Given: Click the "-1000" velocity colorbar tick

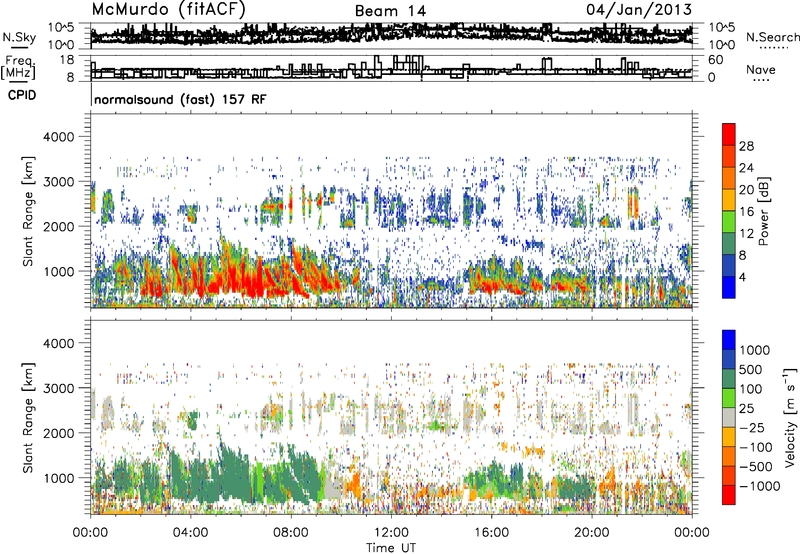Looking at the screenshot, I should click(759, 486).
